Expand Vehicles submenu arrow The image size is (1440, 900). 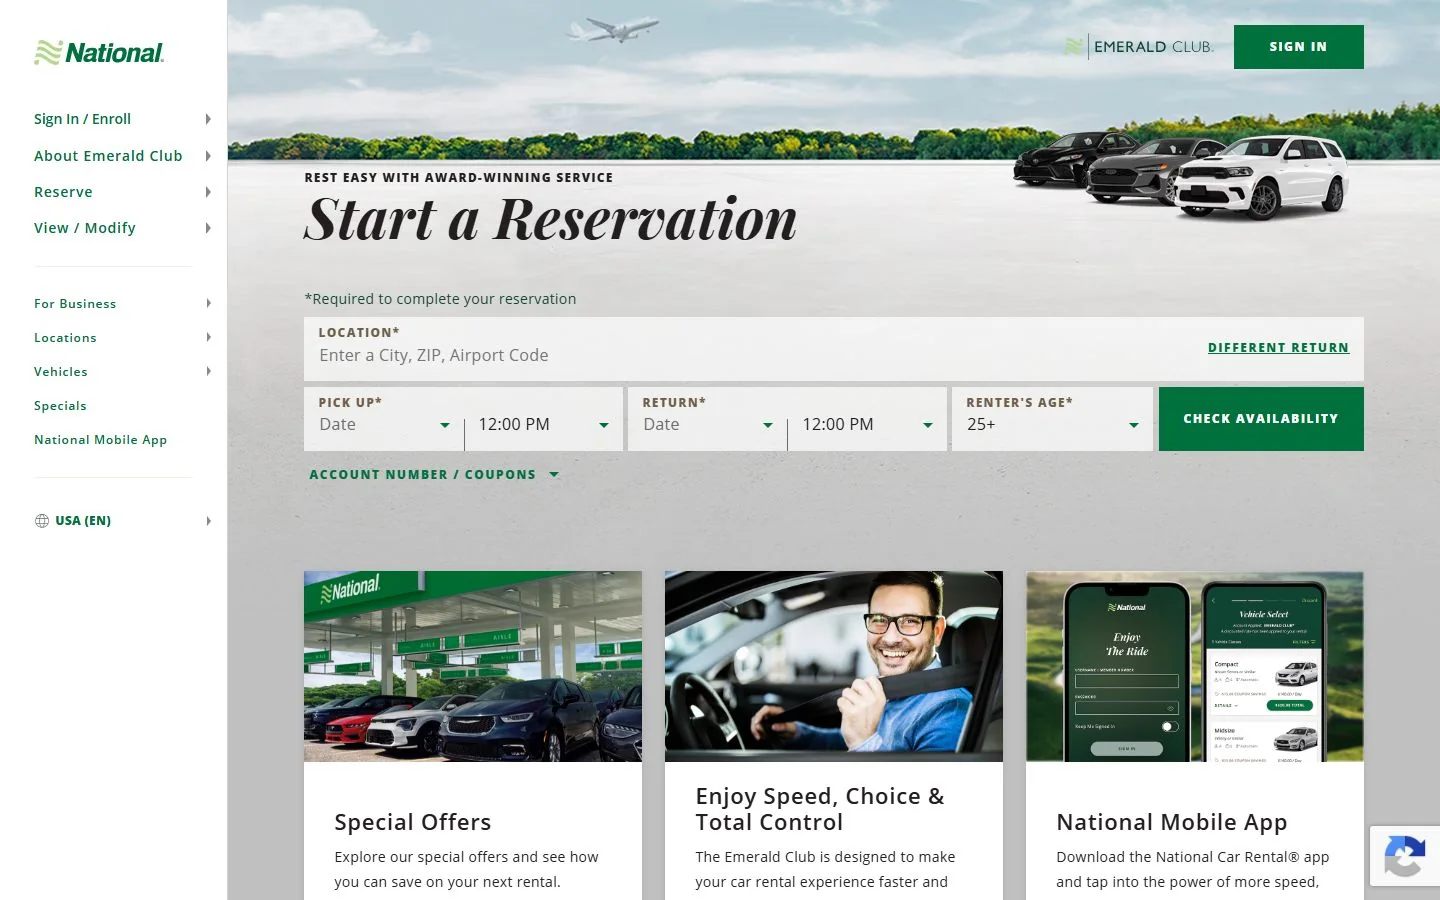[x=208, y=371]
